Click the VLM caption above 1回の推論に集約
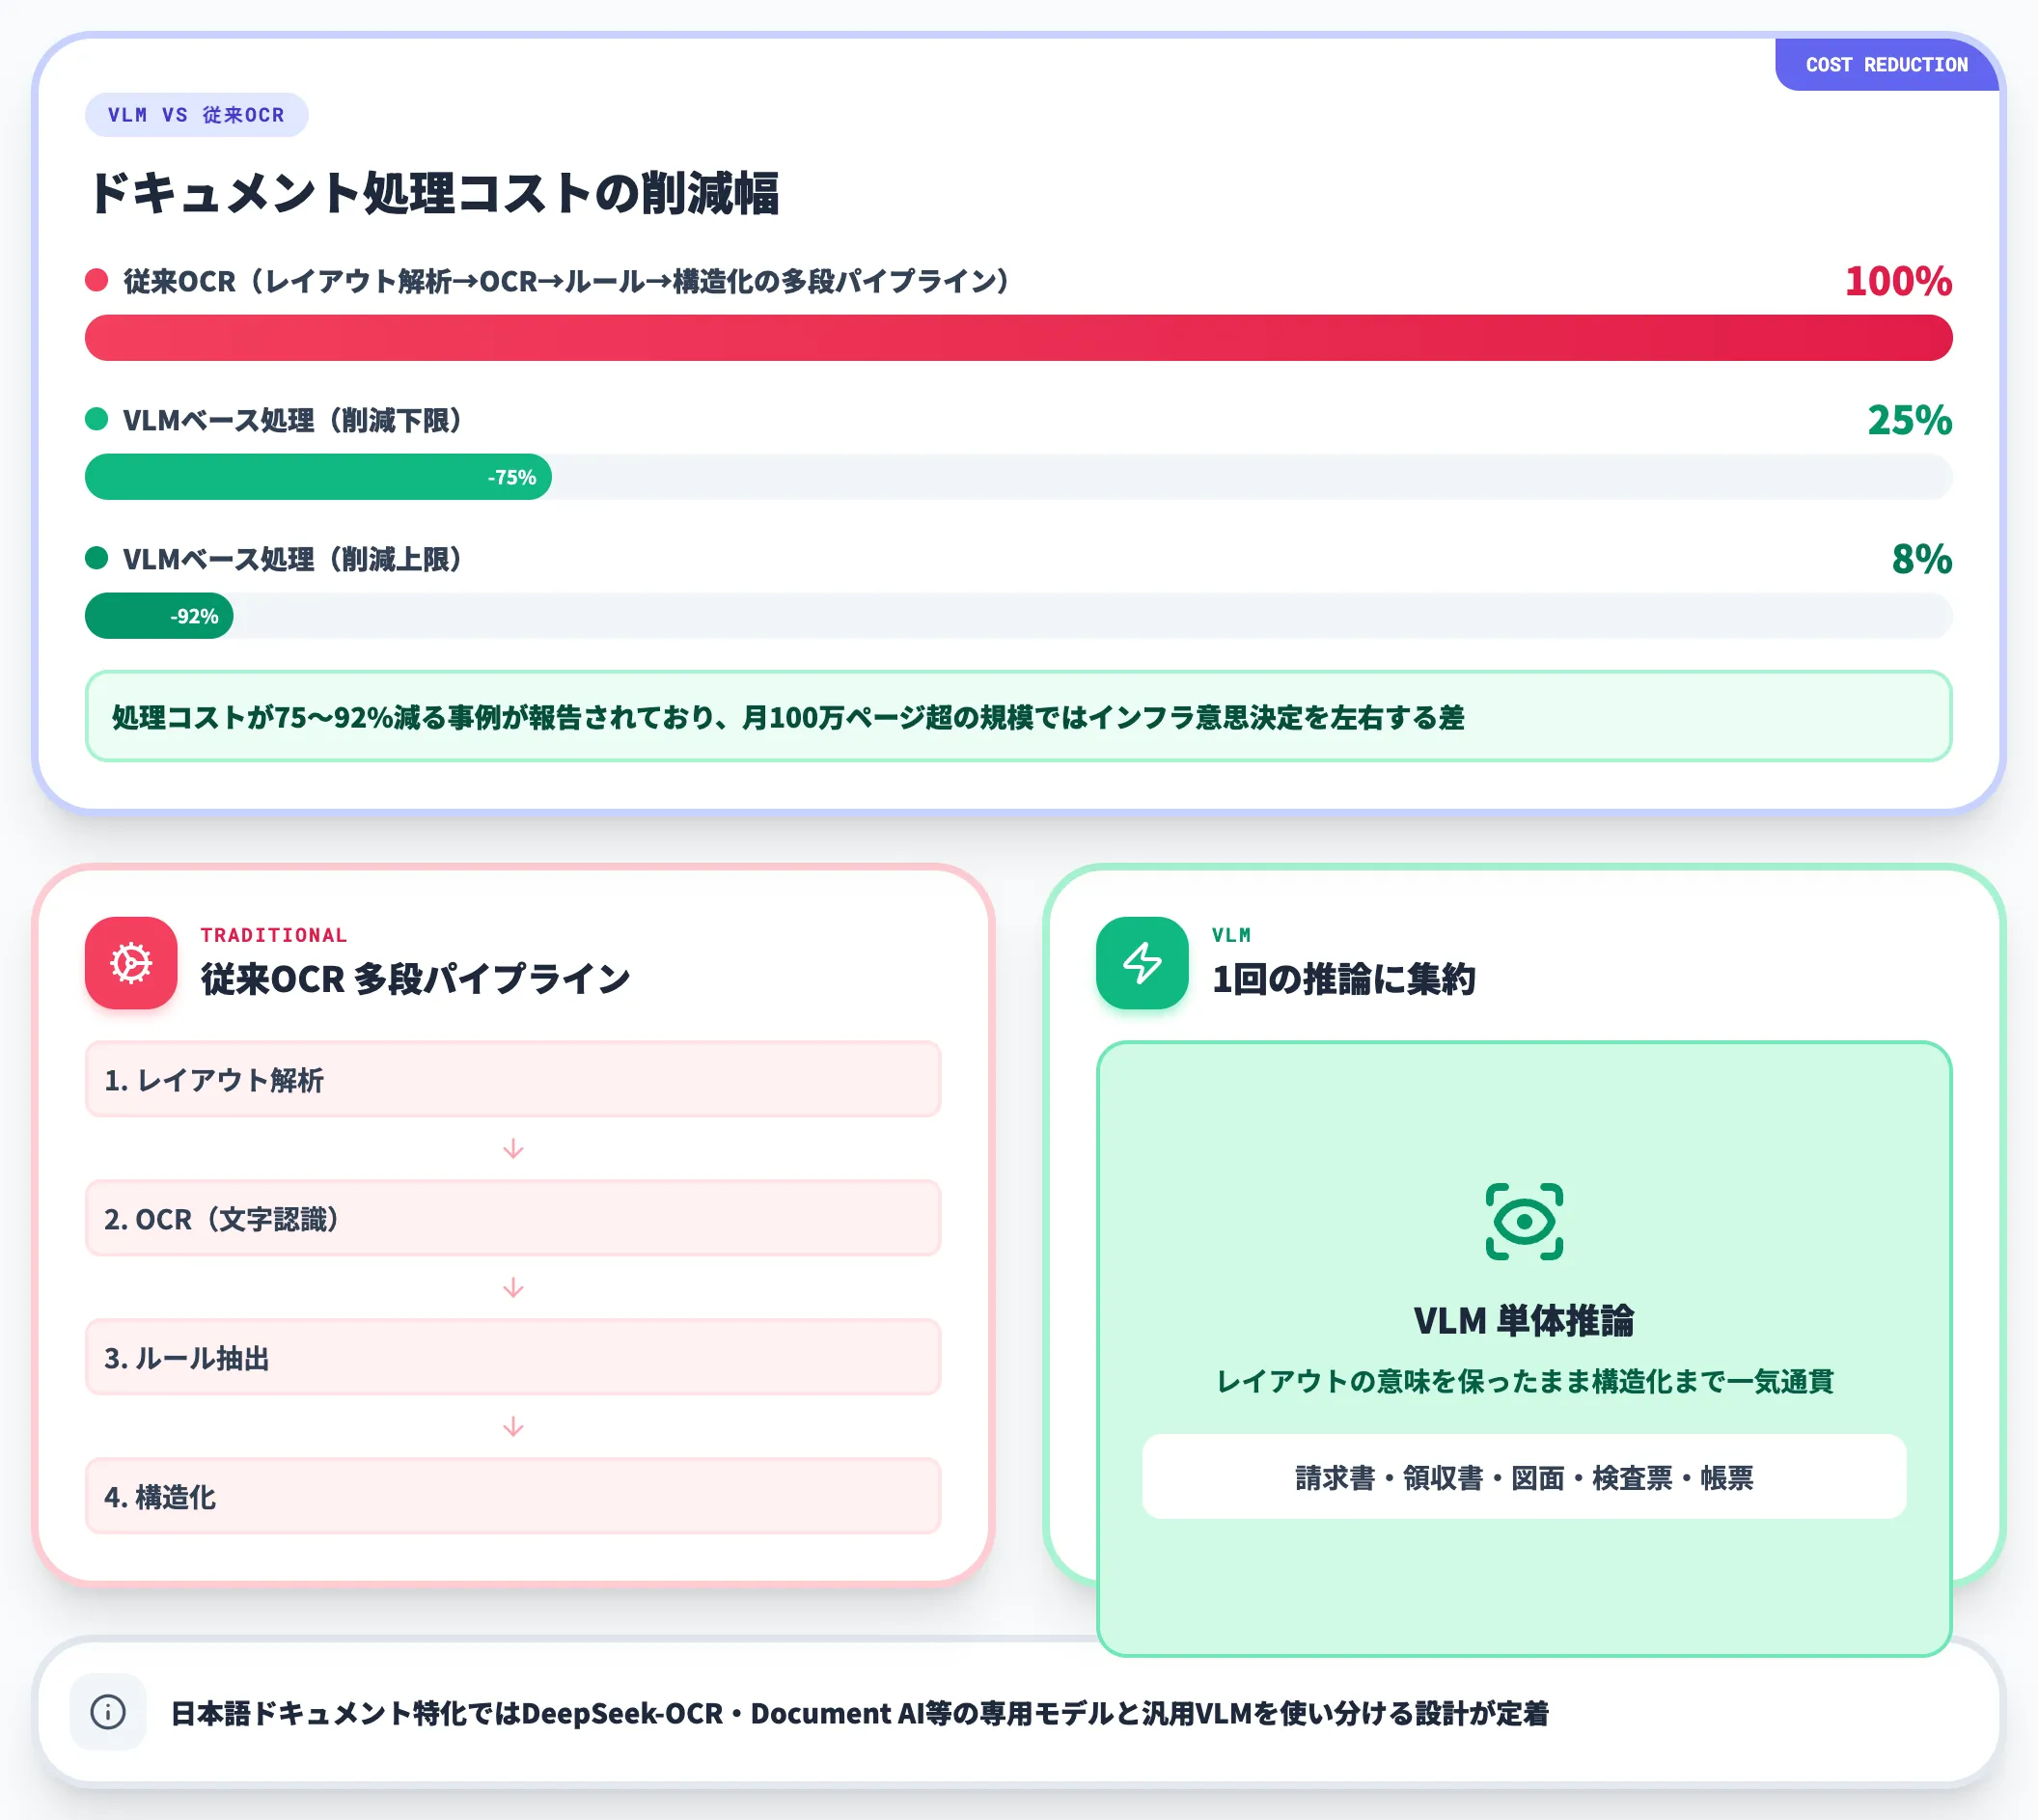Viewport: 2038px width, 1820px height. coord(1231,935)
